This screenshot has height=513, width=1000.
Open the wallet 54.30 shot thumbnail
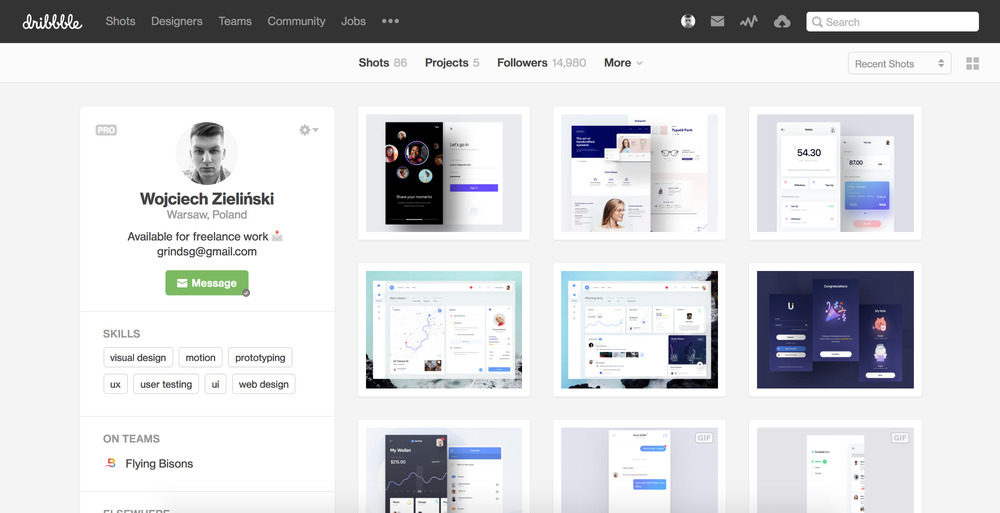[x=835, y=173]
